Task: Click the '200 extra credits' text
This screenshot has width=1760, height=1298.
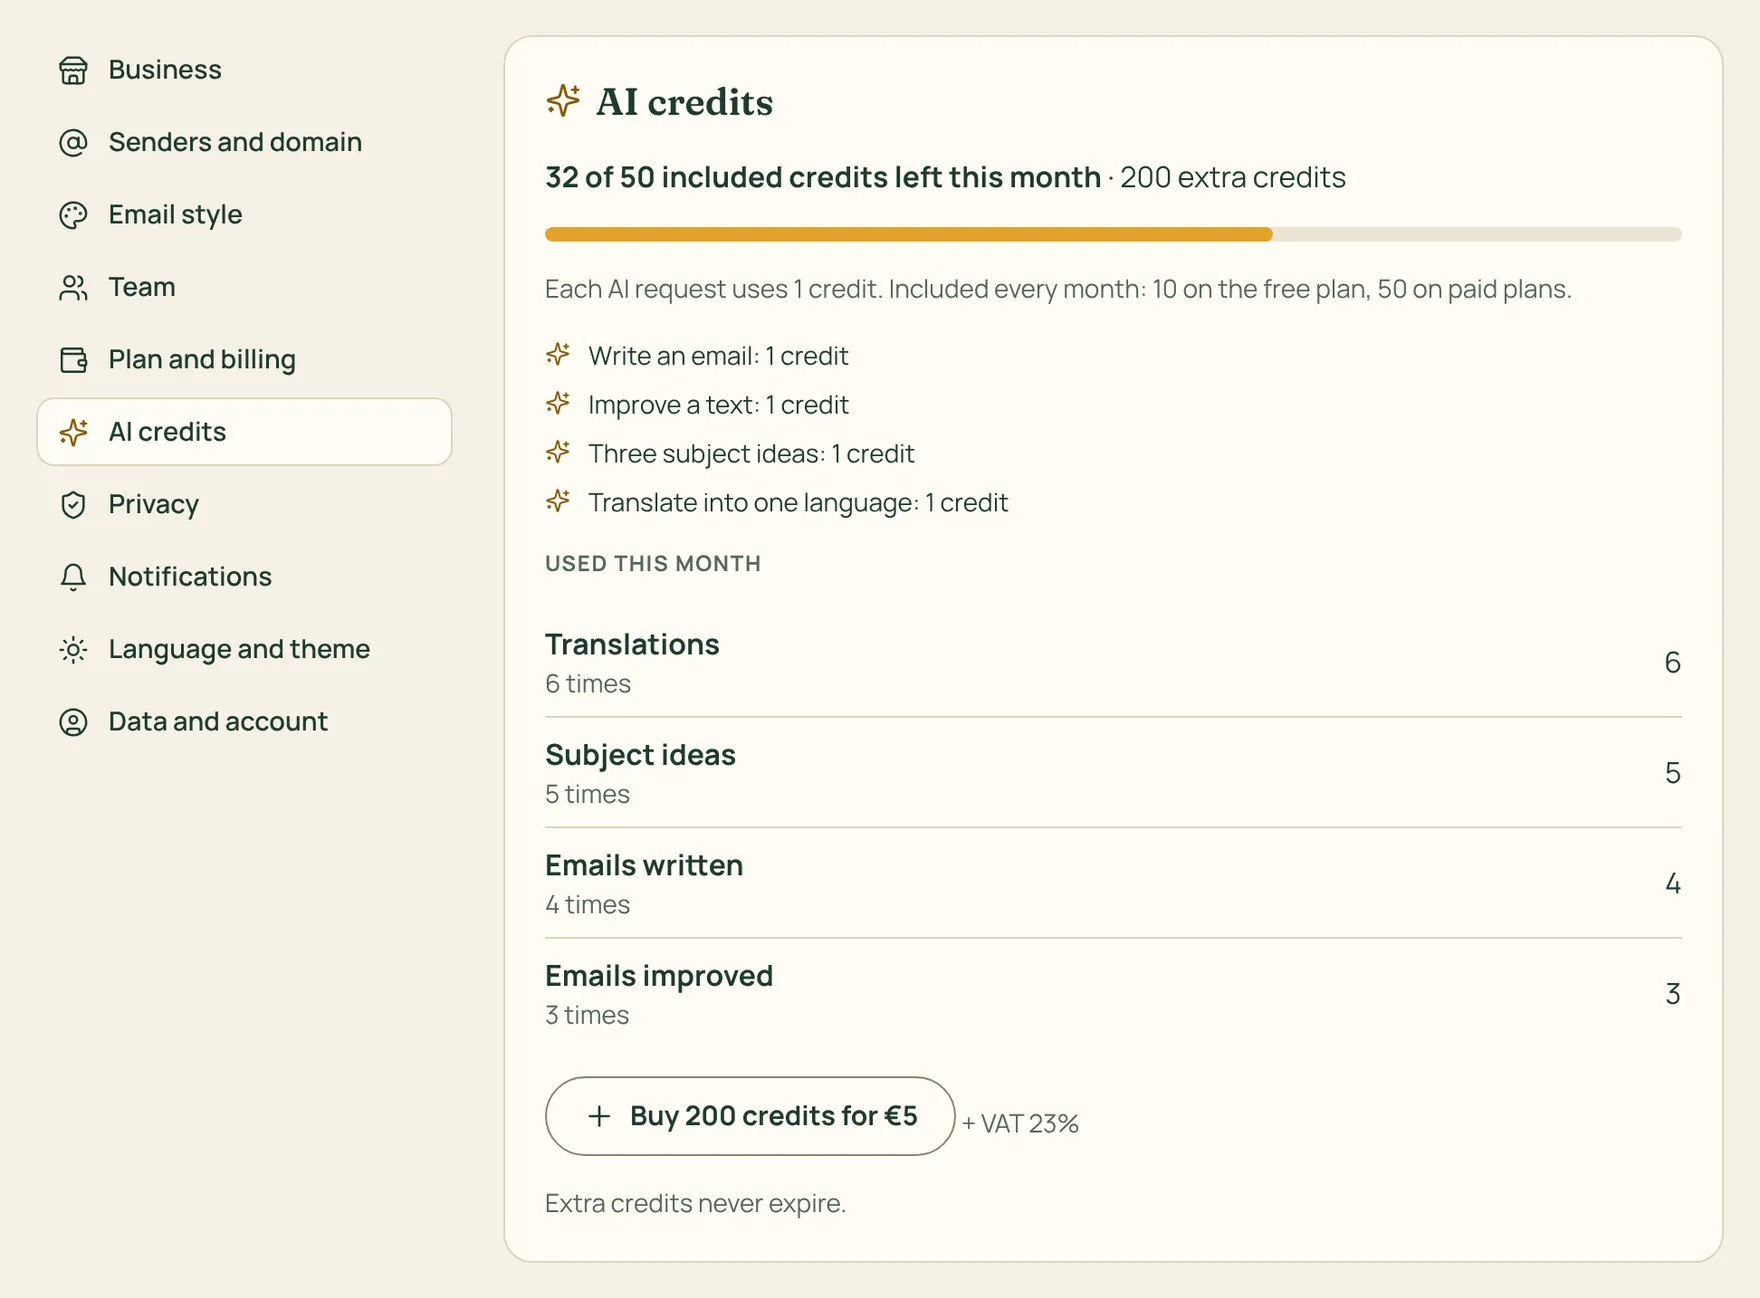Action: point(1232,177)
